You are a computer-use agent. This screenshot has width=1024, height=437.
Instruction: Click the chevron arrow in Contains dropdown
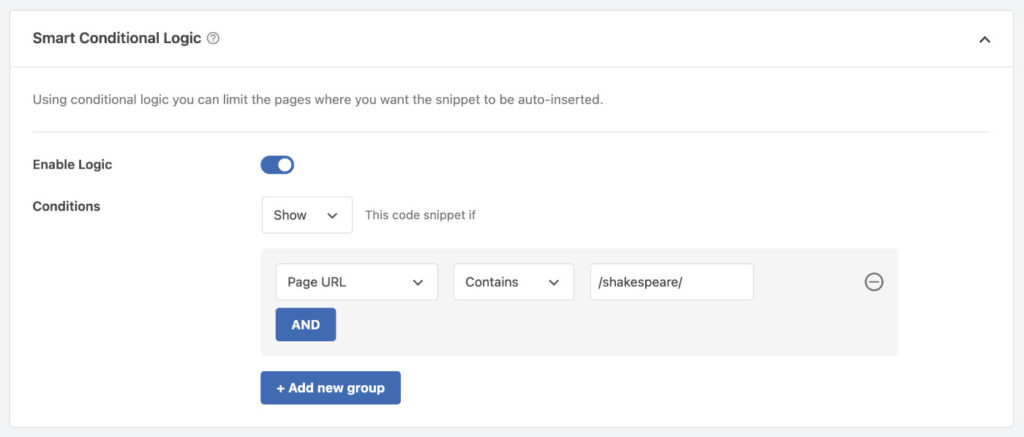[x=553, y=282]
